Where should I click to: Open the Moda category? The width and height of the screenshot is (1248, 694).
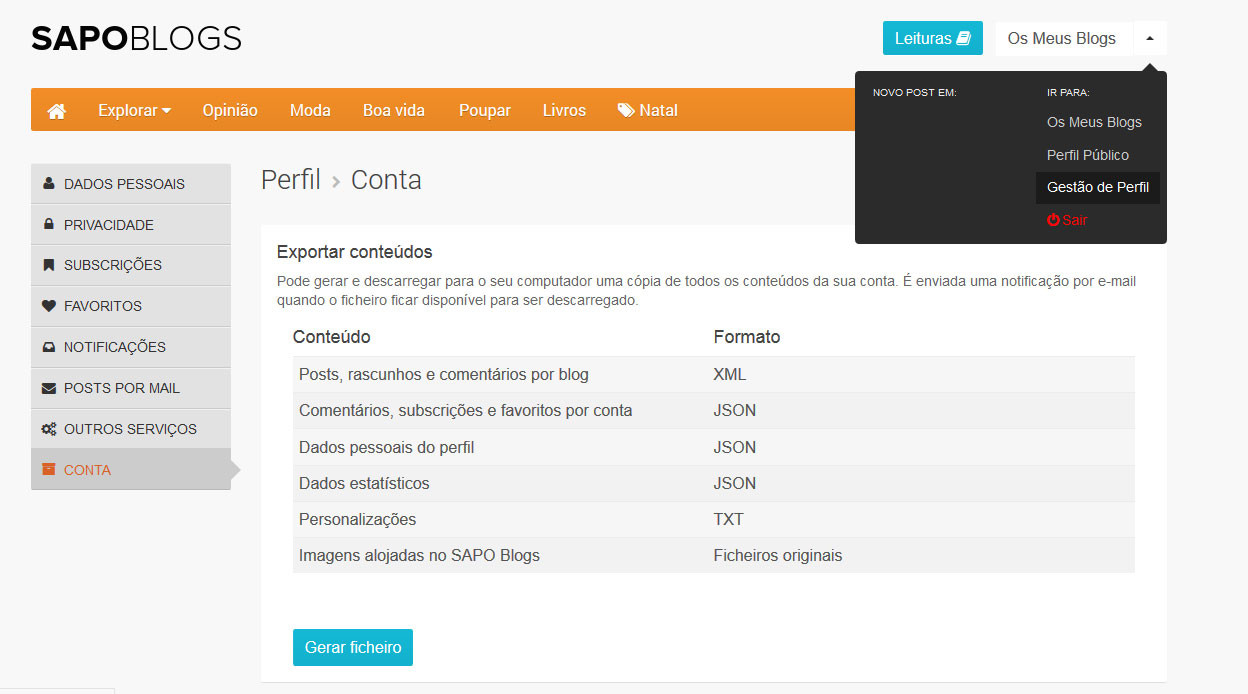pos(310,111)
